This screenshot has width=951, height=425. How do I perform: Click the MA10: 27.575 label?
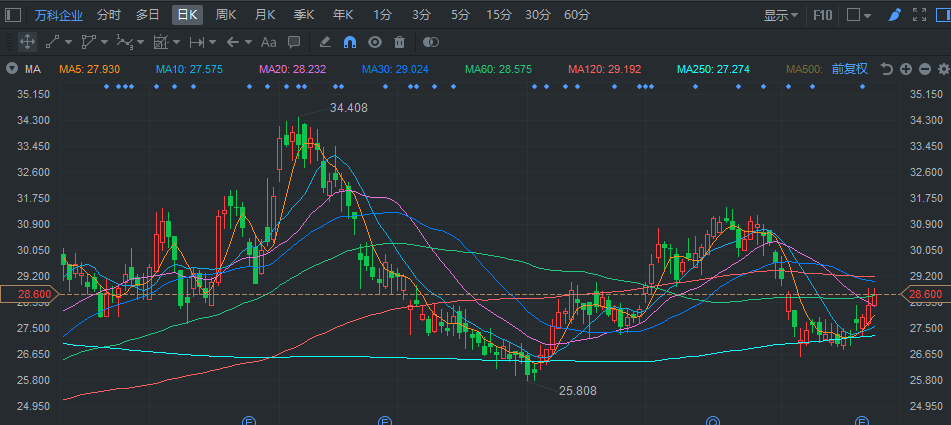(x=189, y=69)
